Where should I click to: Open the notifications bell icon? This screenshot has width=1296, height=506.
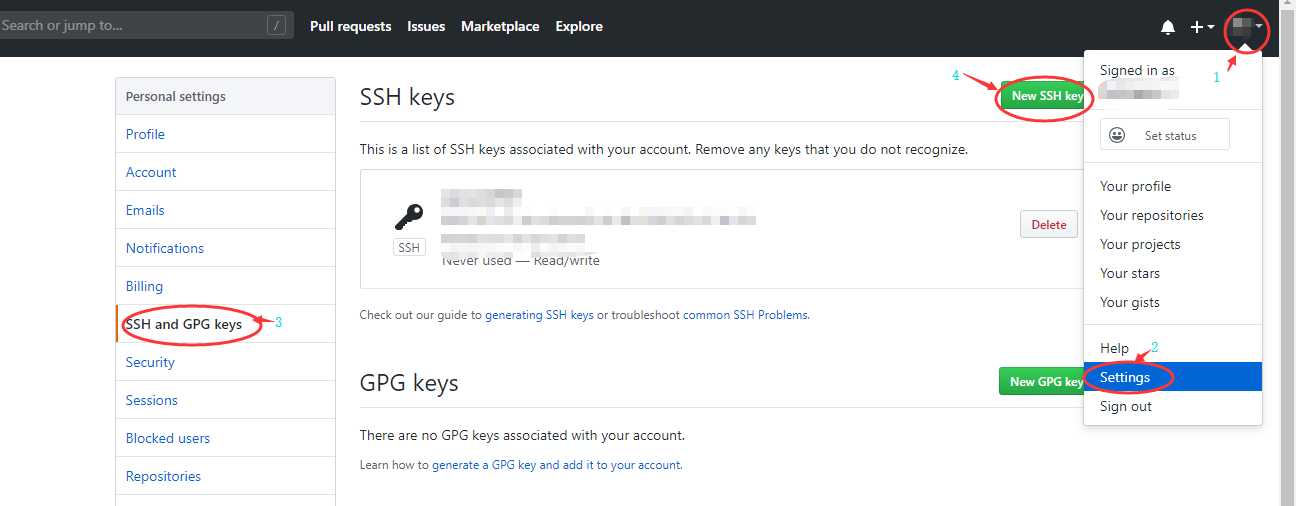point(1167,27)
